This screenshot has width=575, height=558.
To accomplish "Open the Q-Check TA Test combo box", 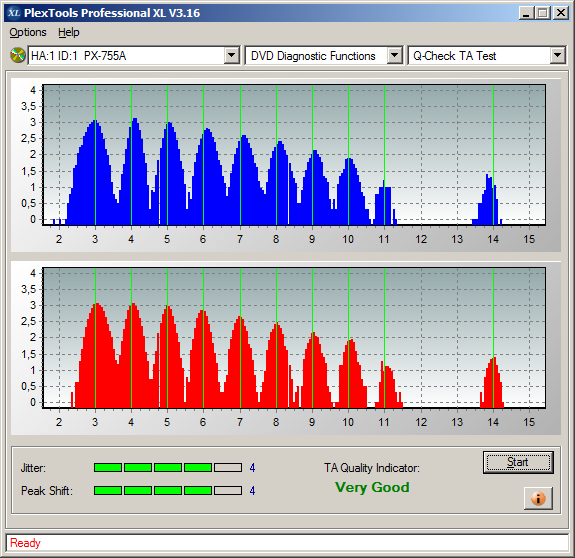I will [487, 56].
